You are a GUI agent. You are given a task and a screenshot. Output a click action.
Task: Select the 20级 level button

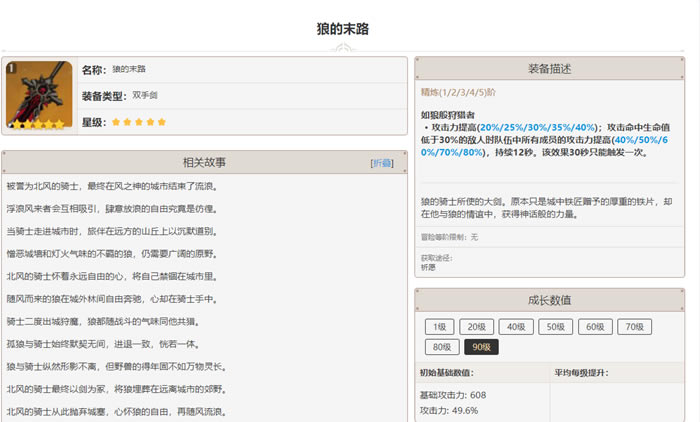pyautogui.click(x=478, y=326)
